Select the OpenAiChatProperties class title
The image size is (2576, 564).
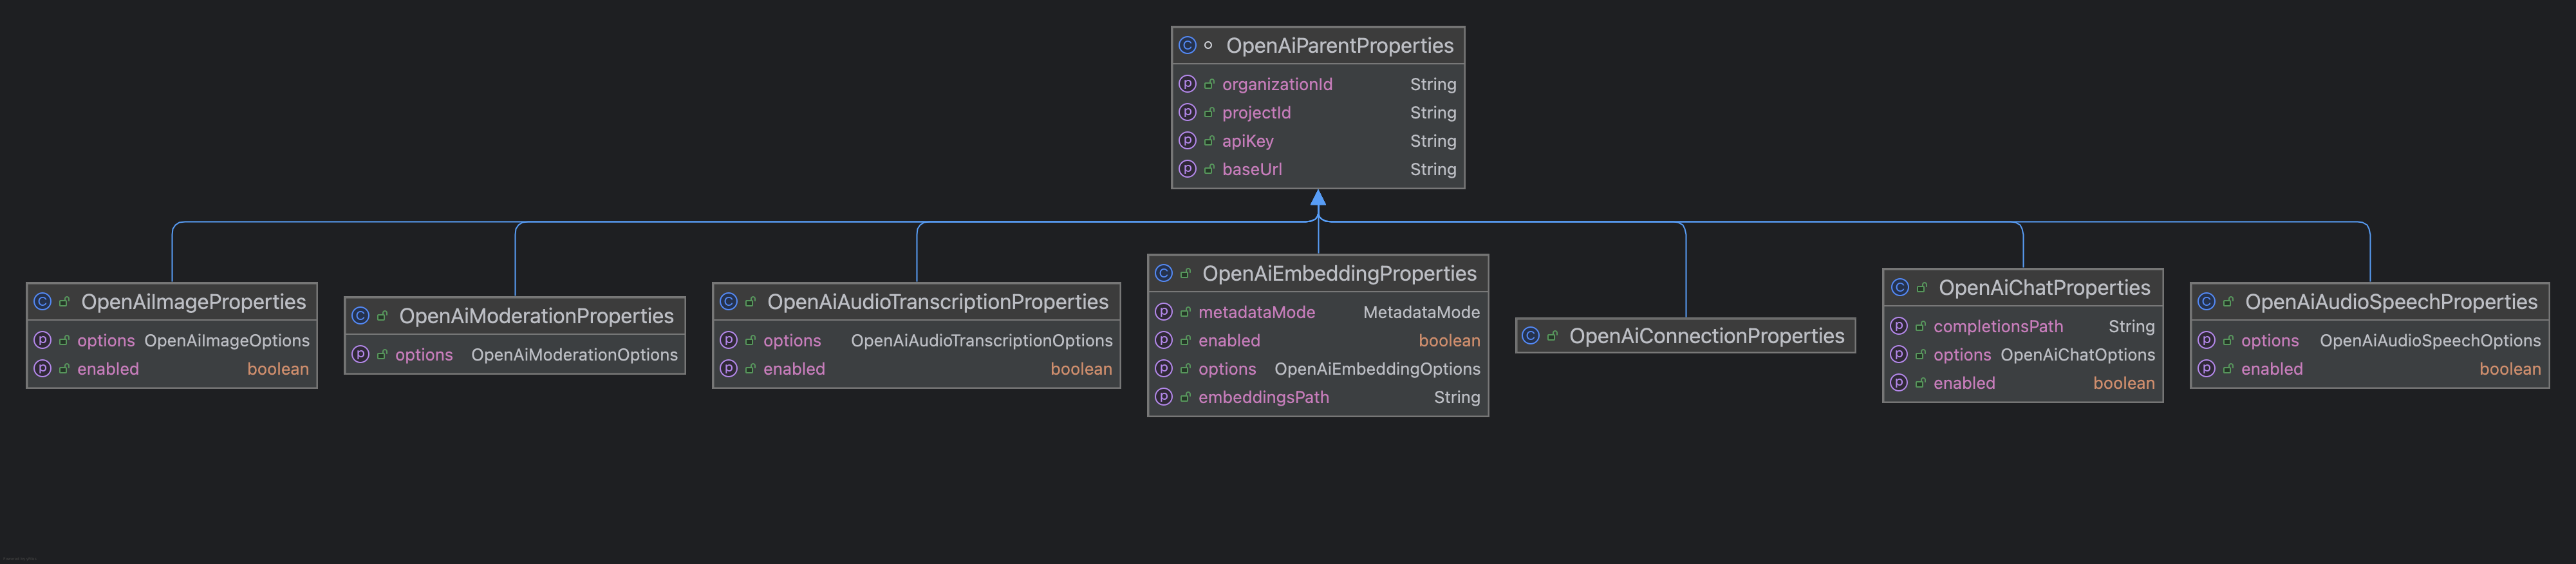[2043, 288]
